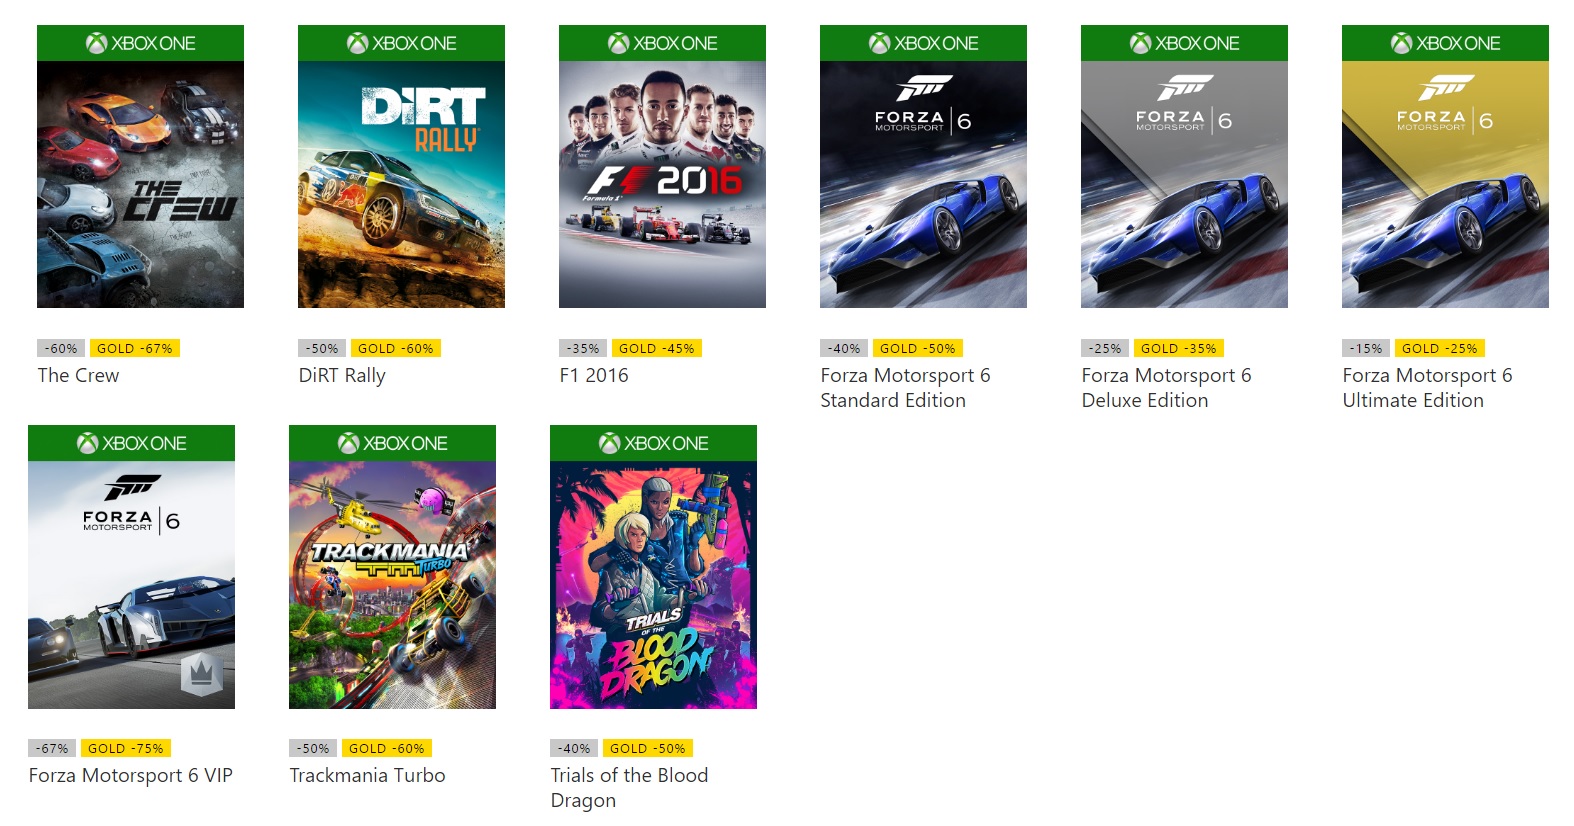Image resolution: width=1574 pixels, height=826 pixels.
Task: Click the DiRT Rally title text
Action: 342,375
